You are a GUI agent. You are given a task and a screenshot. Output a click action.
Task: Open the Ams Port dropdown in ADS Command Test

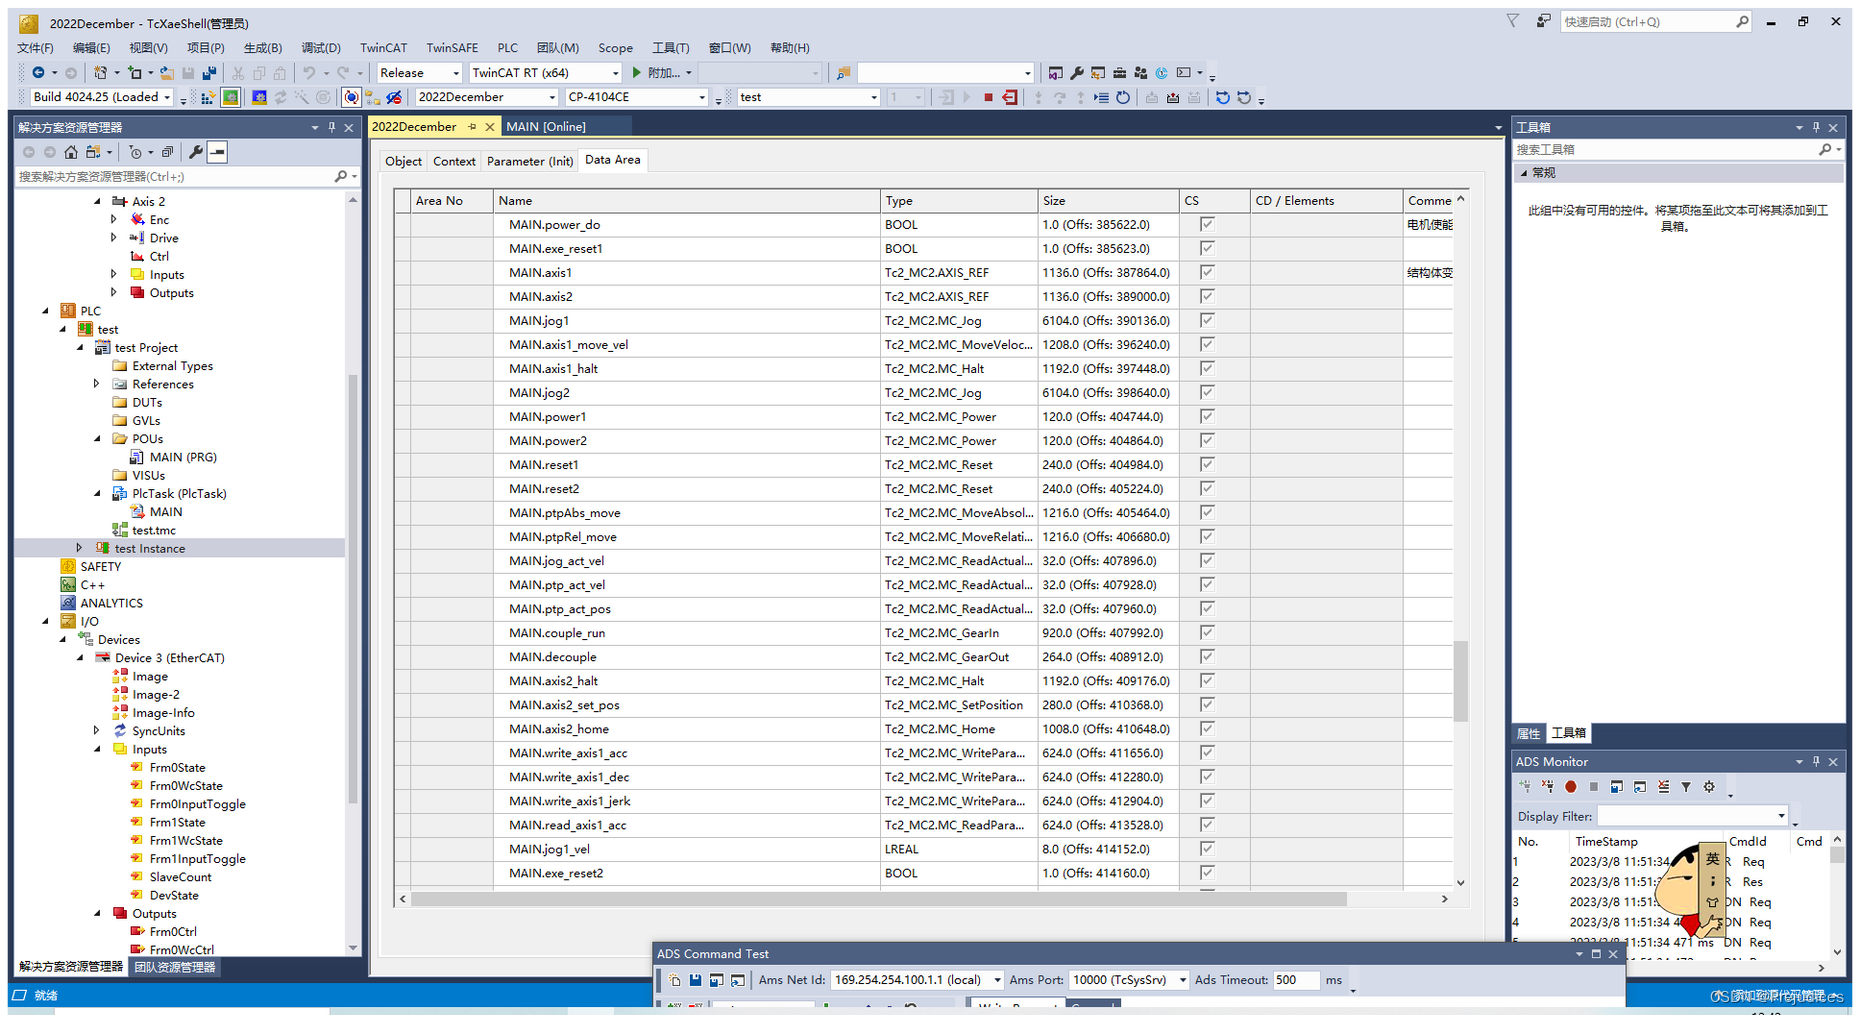tap(1182, 980)
